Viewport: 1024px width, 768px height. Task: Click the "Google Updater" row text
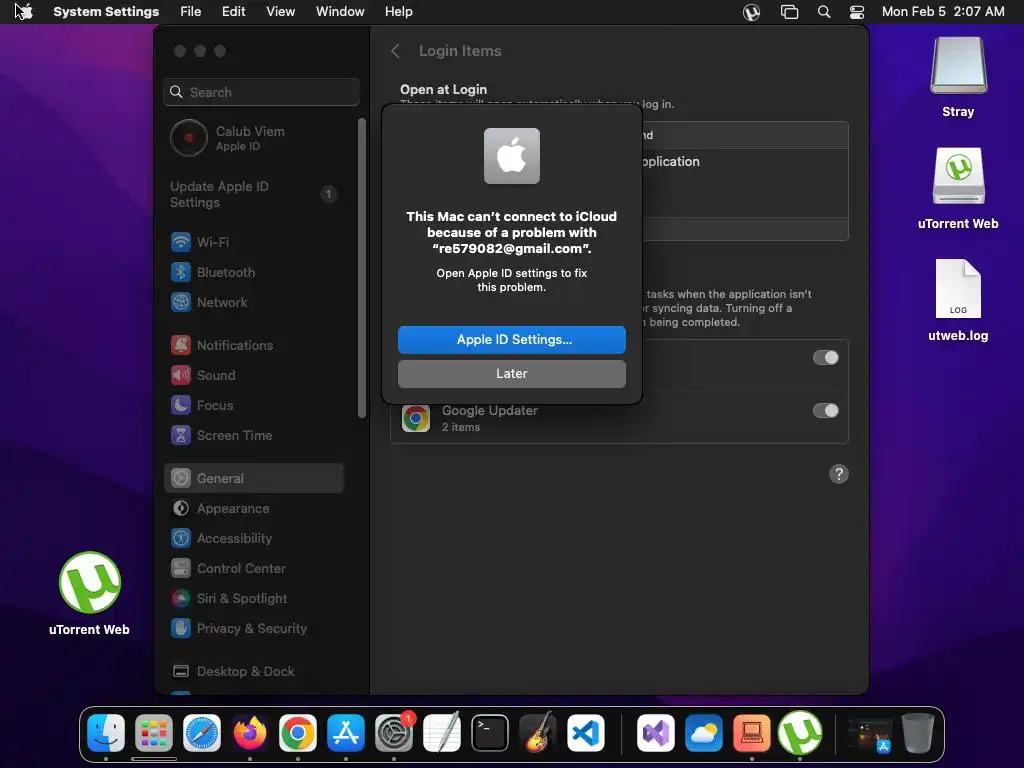[490, 411]
